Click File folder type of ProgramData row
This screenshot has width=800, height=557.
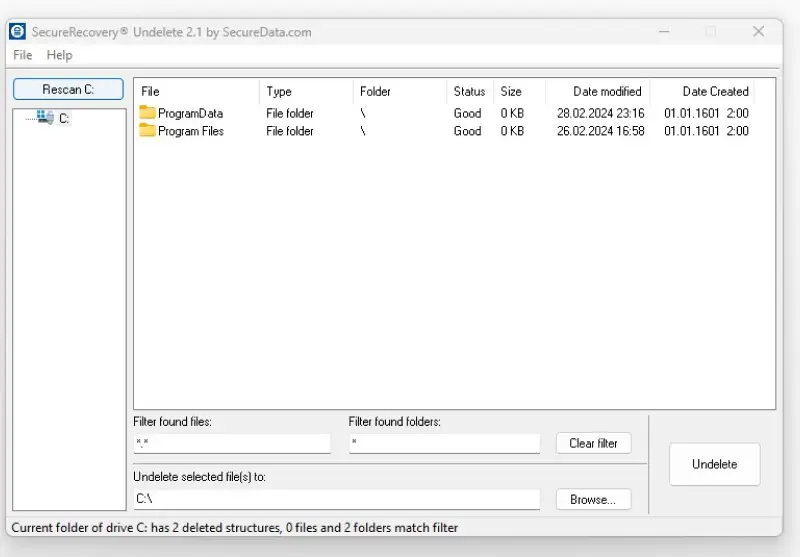tap(290, 113)
